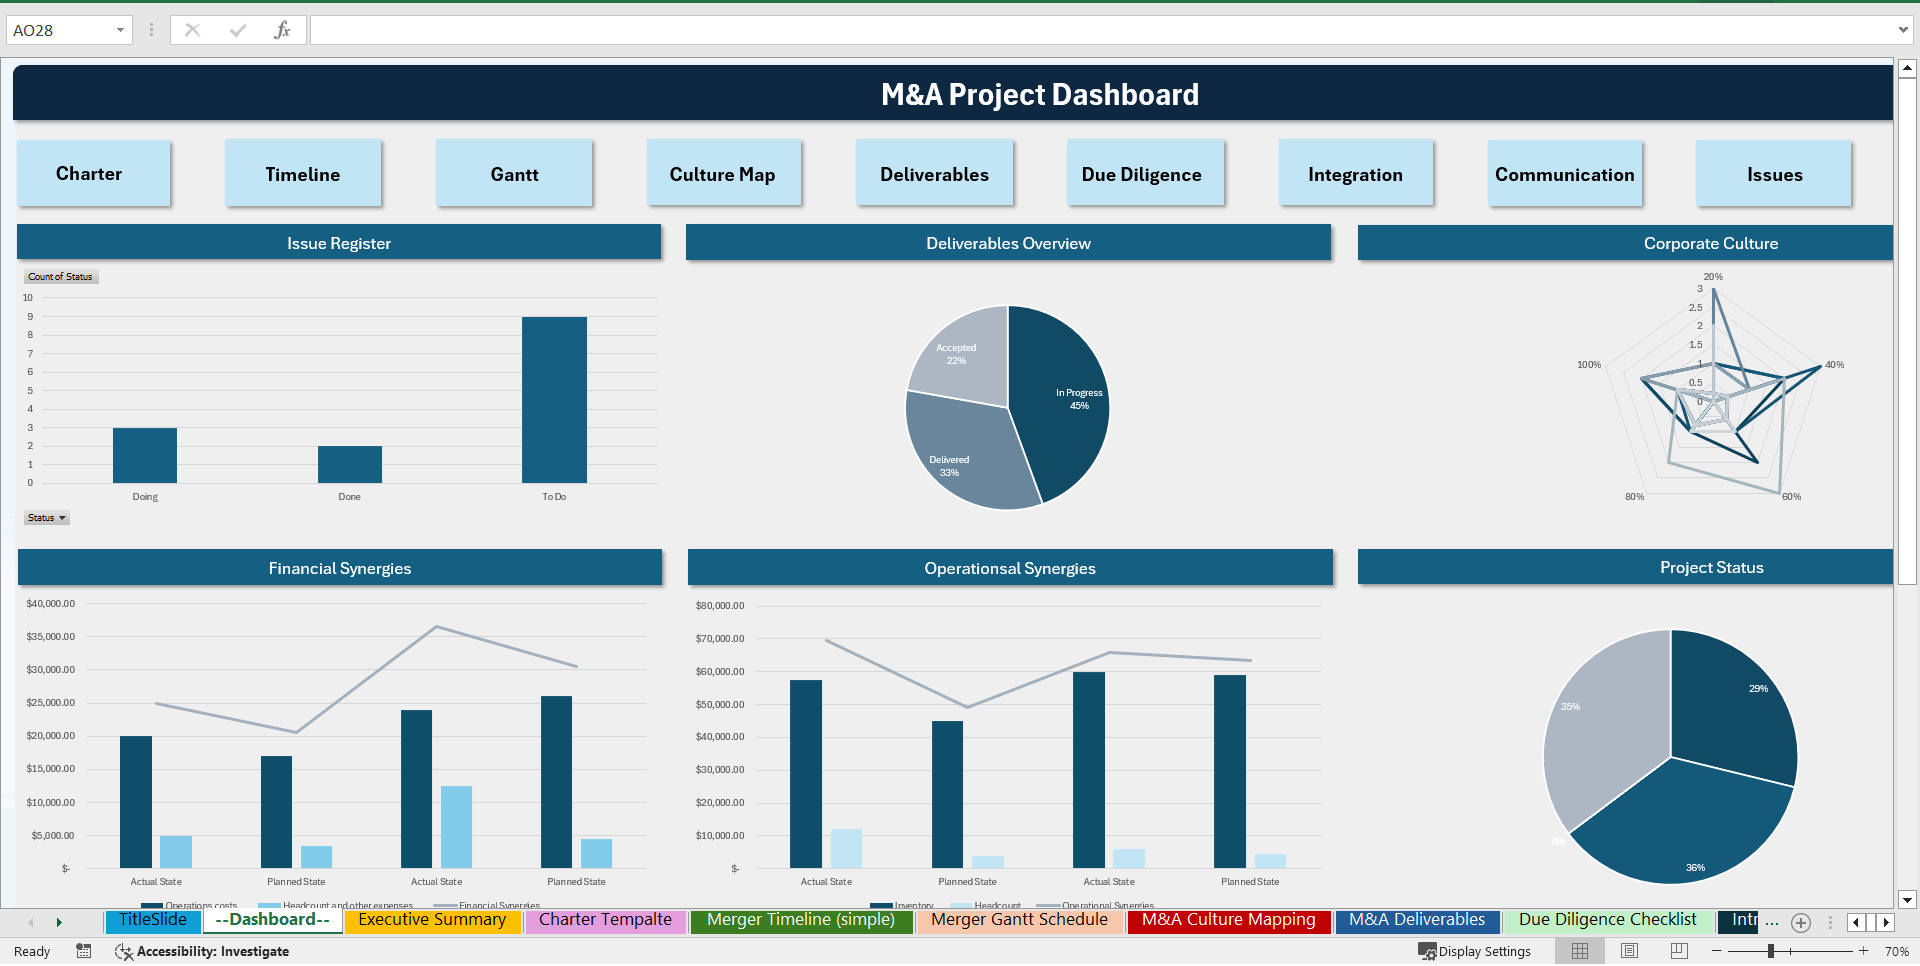
Task: Click the Financial Synergies section header
Action: (x=340, y=568)
